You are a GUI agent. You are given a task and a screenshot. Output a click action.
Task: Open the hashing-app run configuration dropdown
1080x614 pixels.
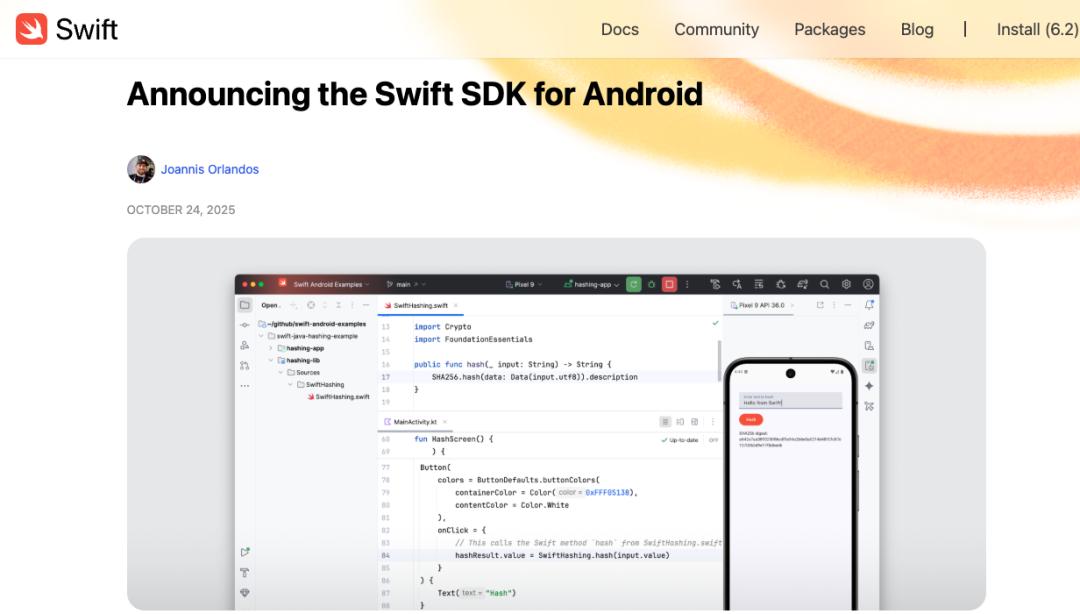pyautogui.click(x=591, y=284)
